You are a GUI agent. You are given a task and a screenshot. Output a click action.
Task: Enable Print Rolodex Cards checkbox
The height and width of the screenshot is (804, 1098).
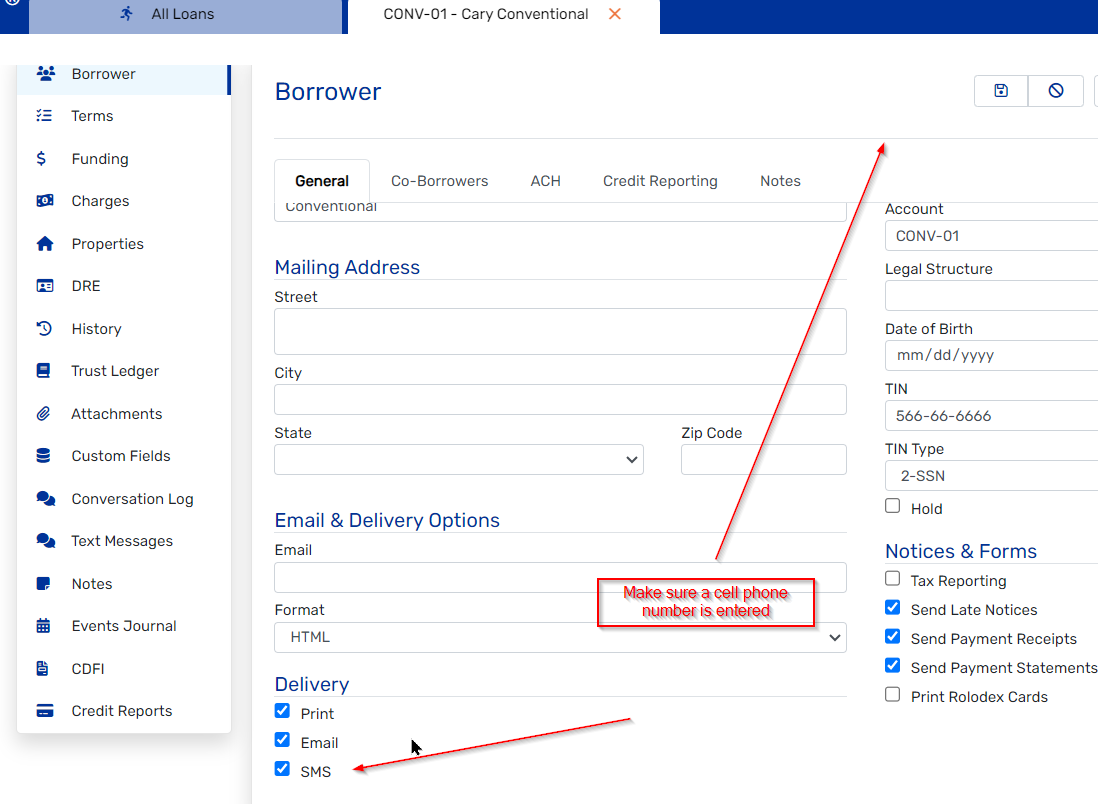click(893, 694)
